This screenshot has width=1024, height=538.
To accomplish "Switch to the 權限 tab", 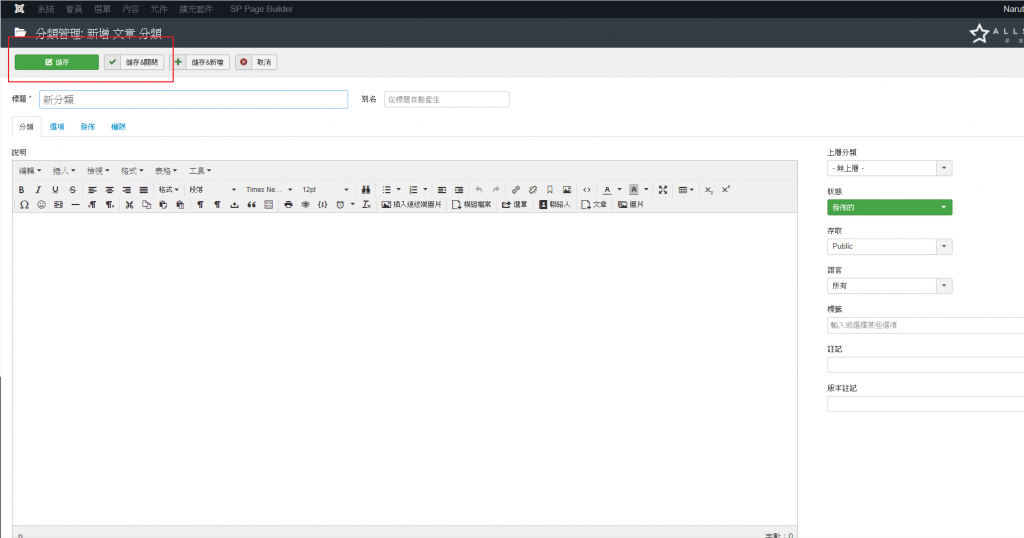I will pyautogui.click(x=118, y=127).
